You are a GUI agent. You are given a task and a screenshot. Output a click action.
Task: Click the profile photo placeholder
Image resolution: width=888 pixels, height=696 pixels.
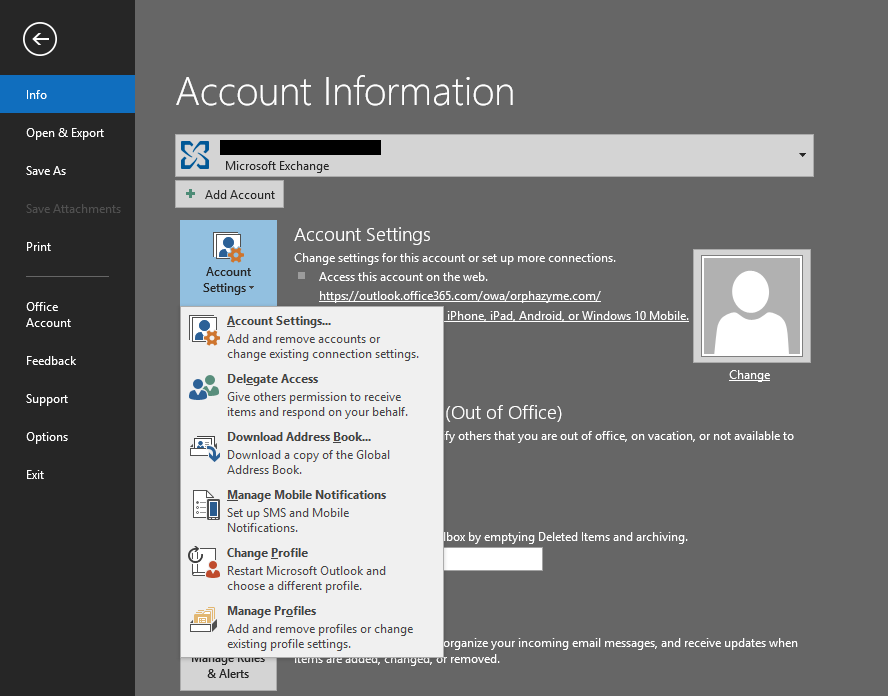752,306
